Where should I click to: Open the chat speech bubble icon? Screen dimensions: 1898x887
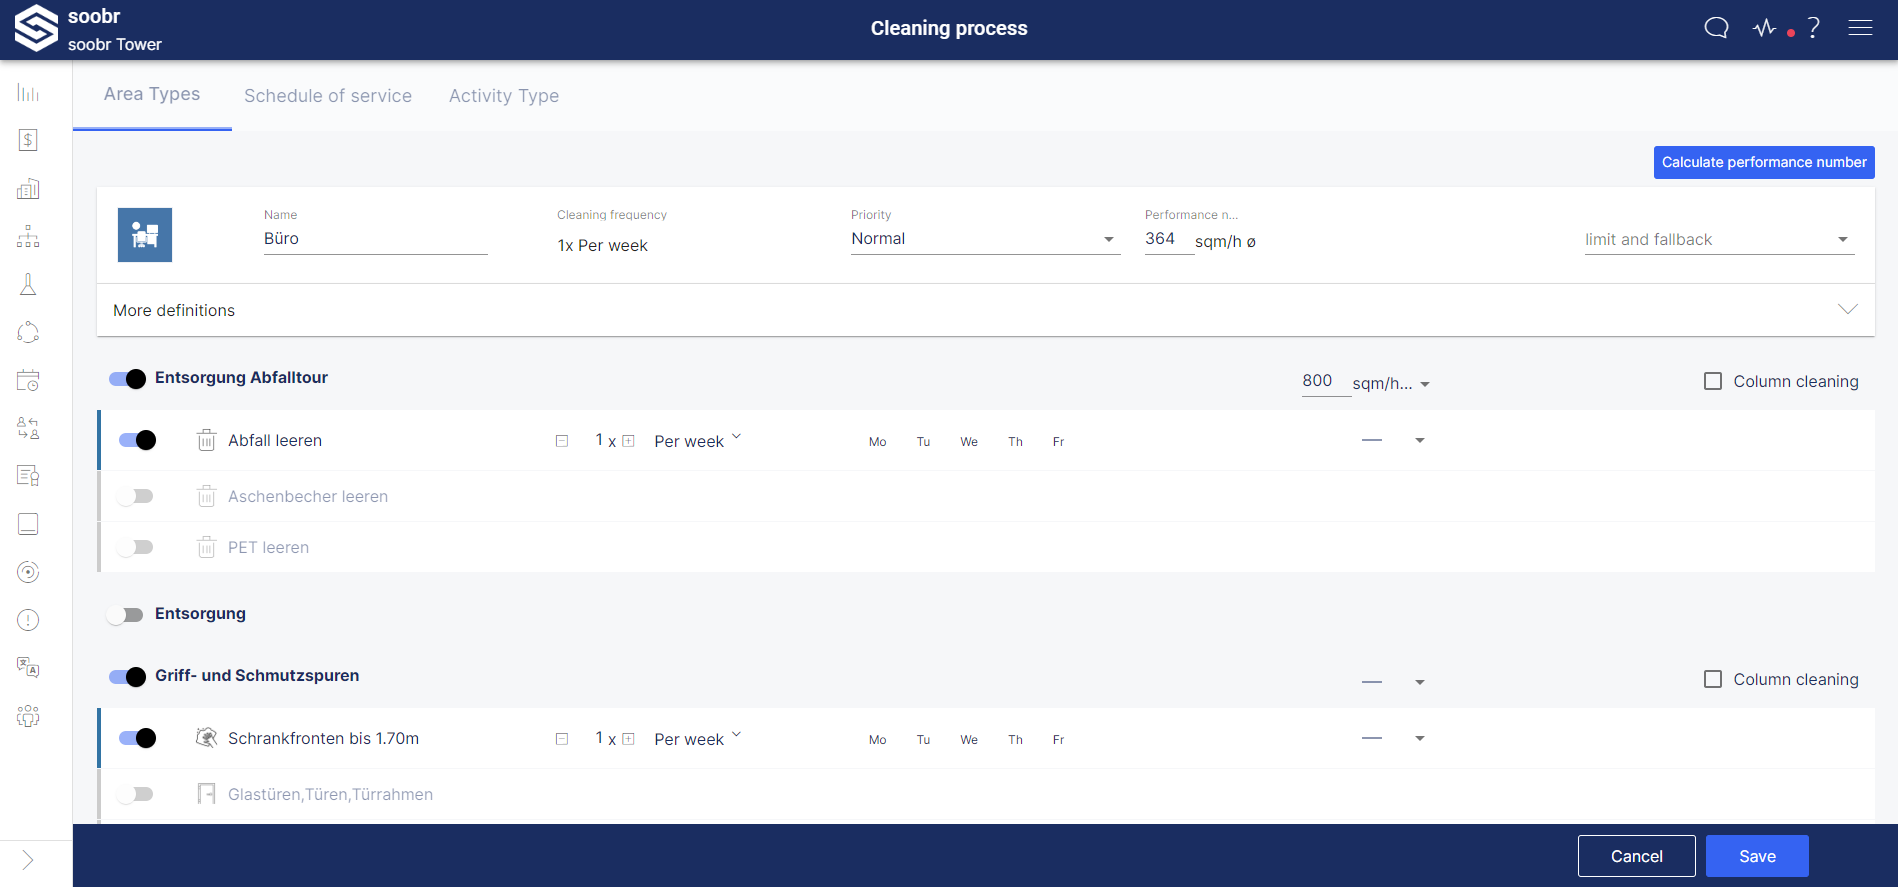click(x=1716, y=28)
